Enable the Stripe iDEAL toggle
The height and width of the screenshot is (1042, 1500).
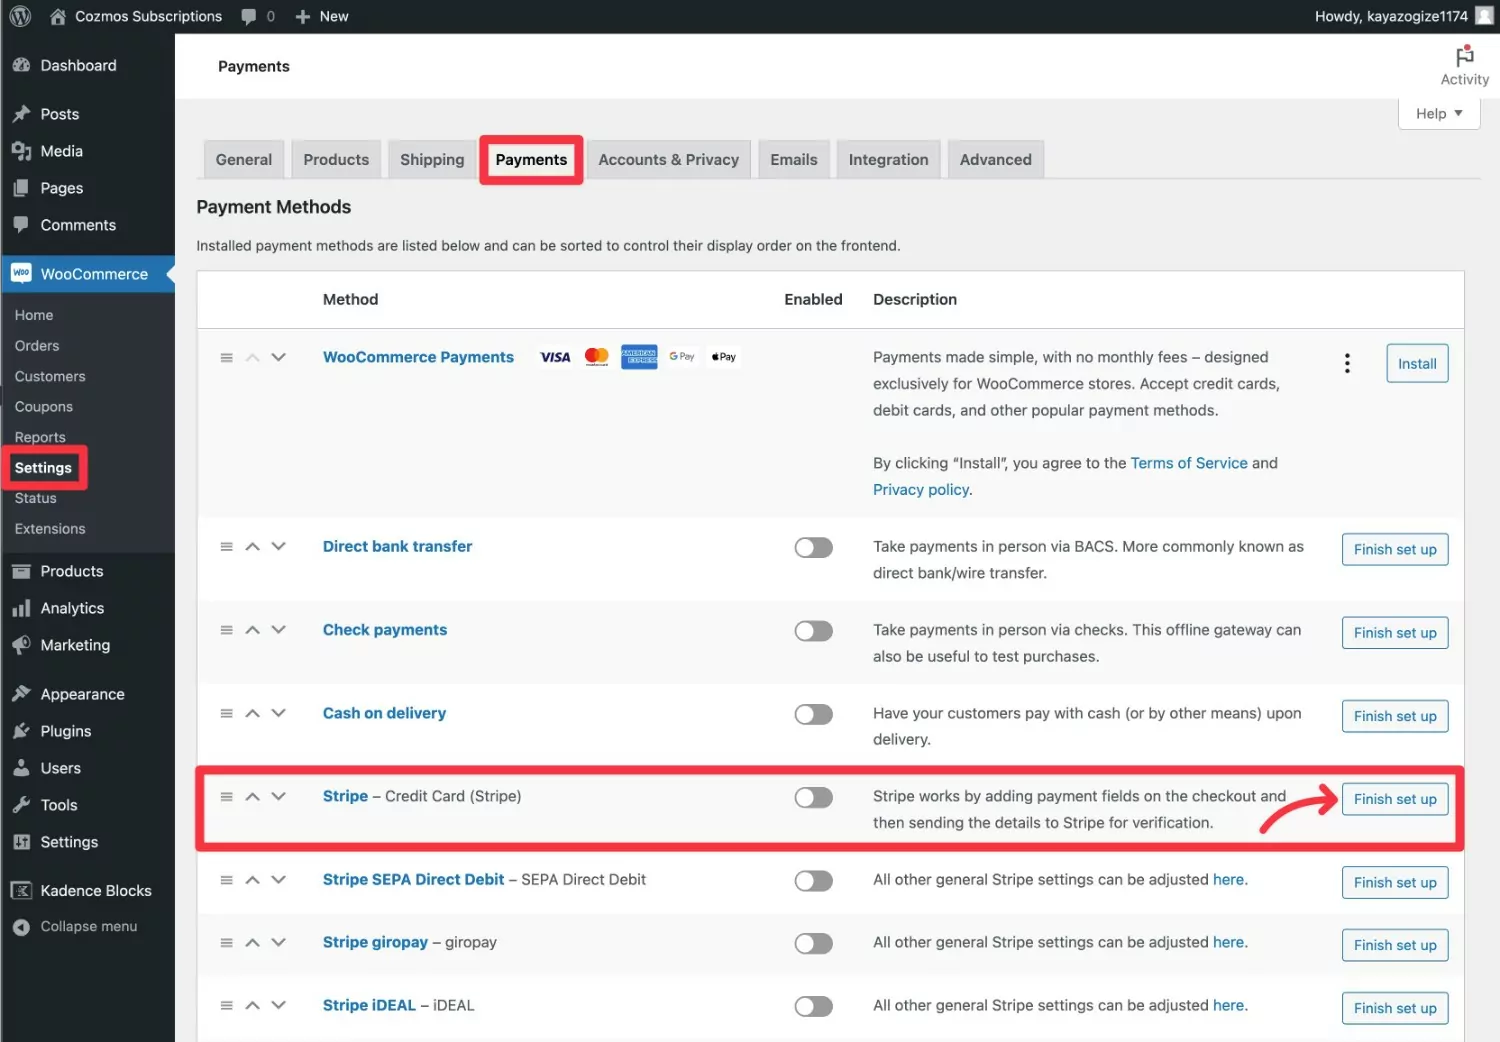[x=813, y=1007]
